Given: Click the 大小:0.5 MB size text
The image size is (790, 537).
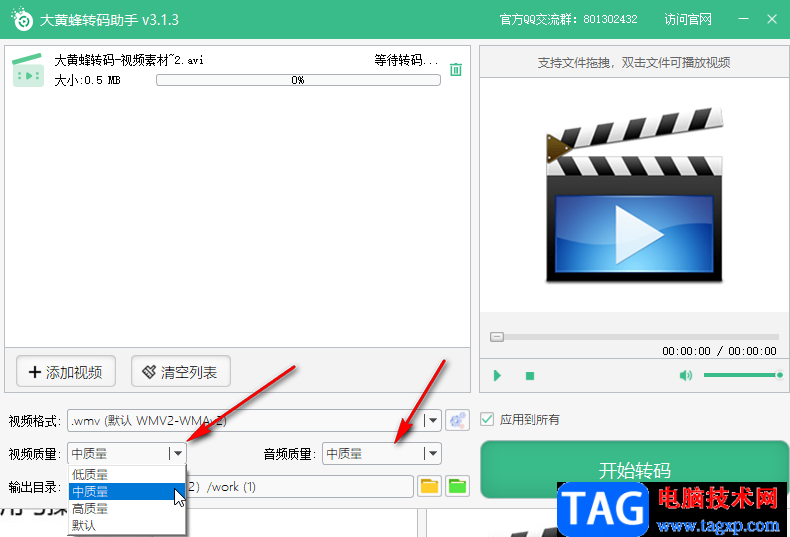Looking at the screenshot, I should [x=87, y=80].
